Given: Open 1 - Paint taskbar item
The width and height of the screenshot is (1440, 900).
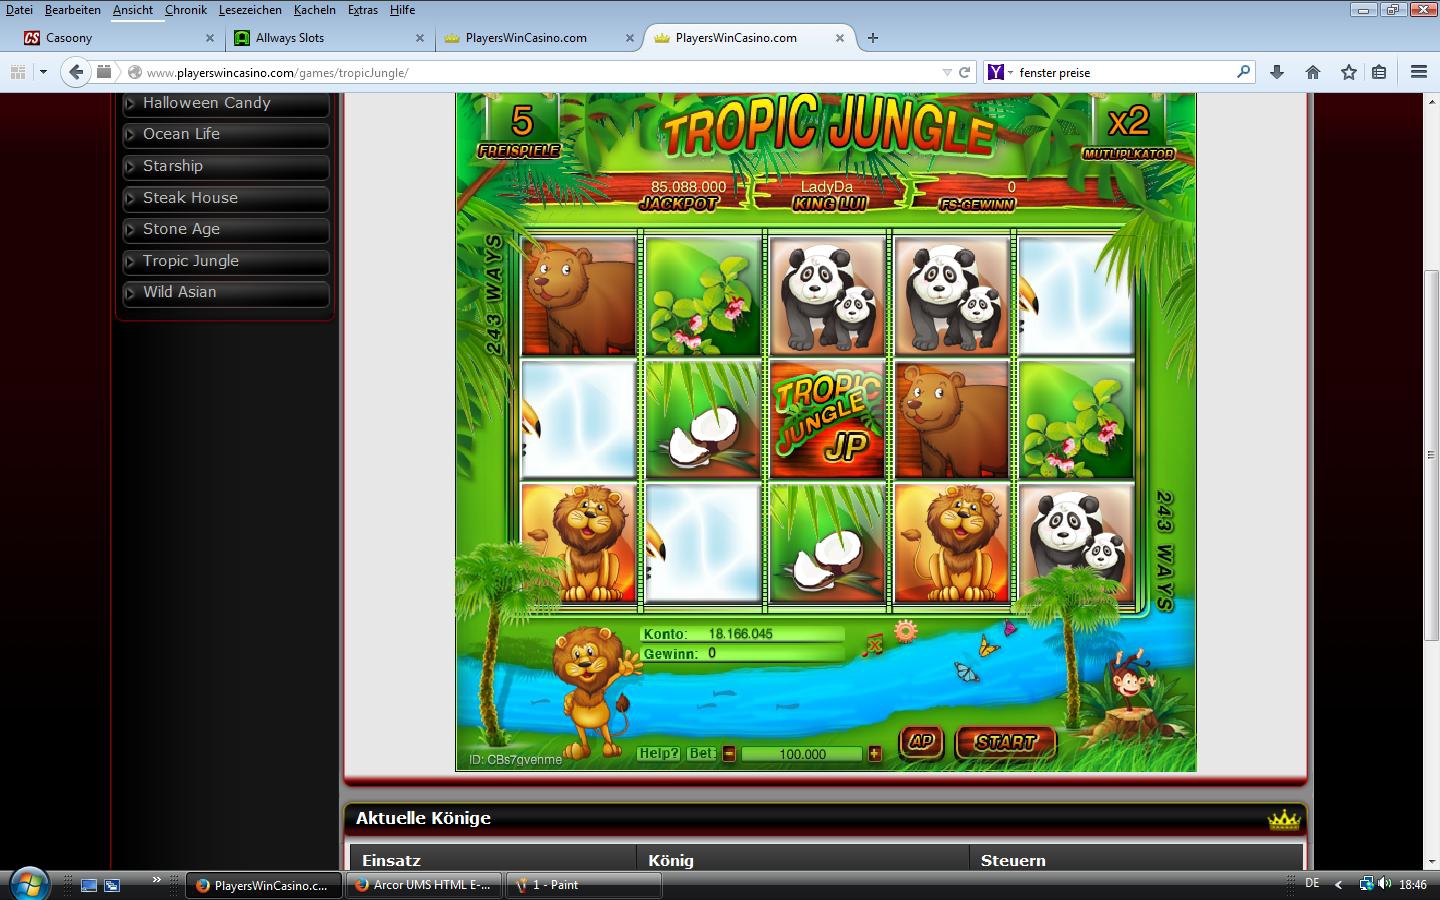Looking at the screenshot, I should (585, 885).
